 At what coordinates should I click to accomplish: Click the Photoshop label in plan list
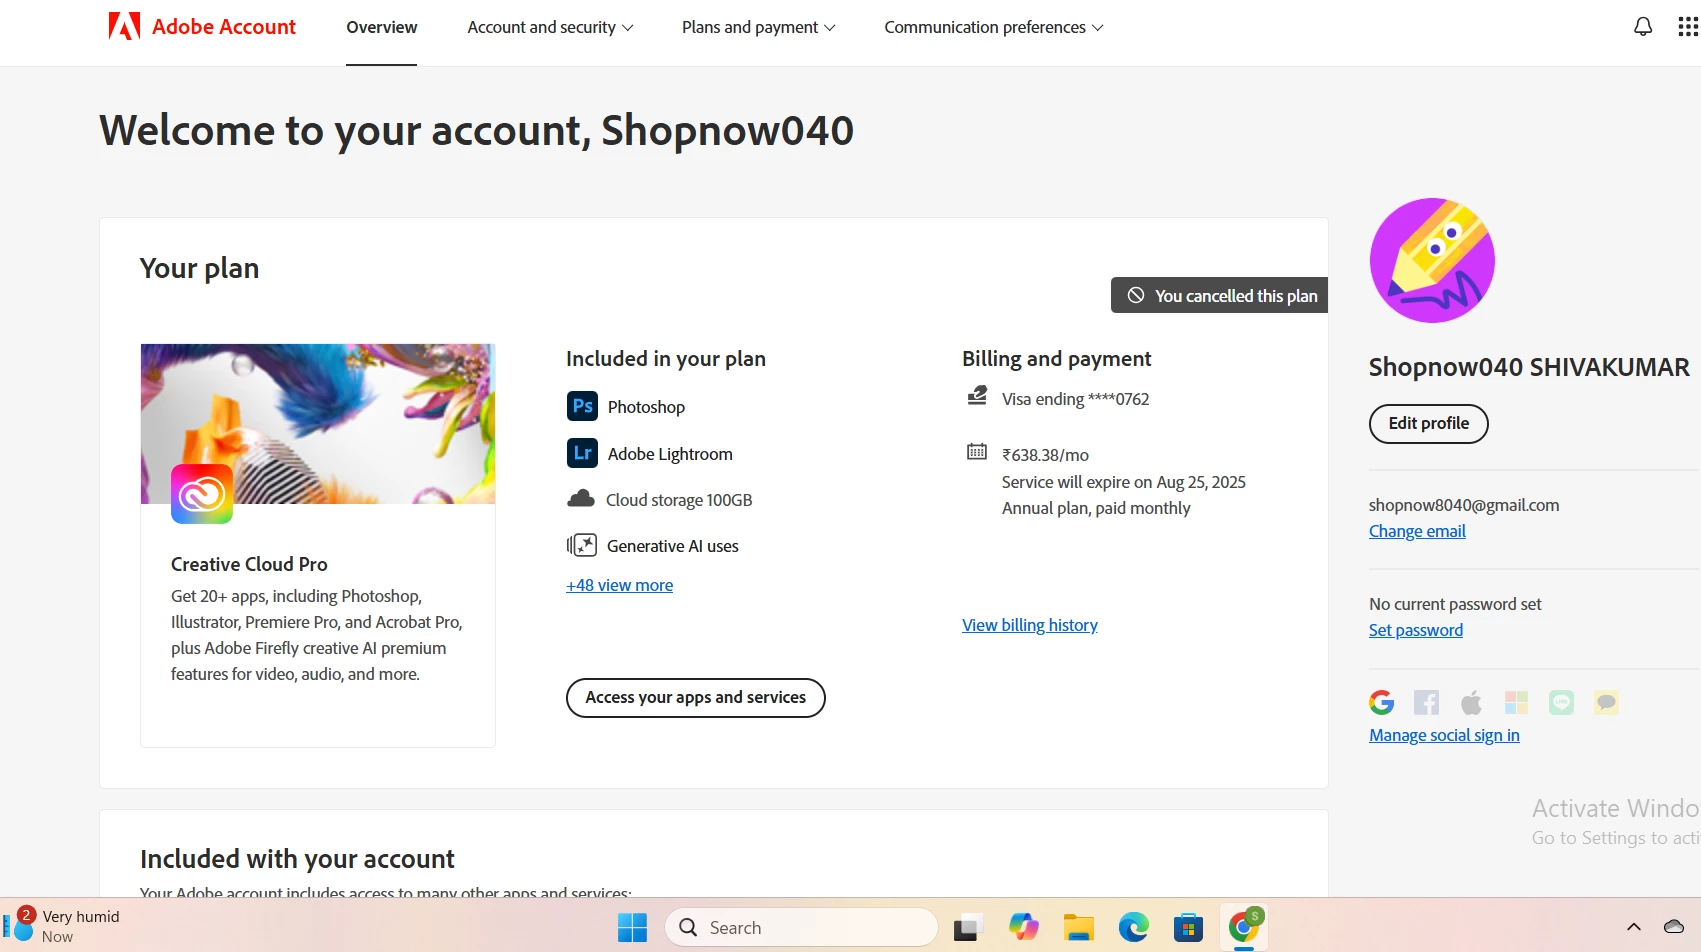(x=646, y=407)
